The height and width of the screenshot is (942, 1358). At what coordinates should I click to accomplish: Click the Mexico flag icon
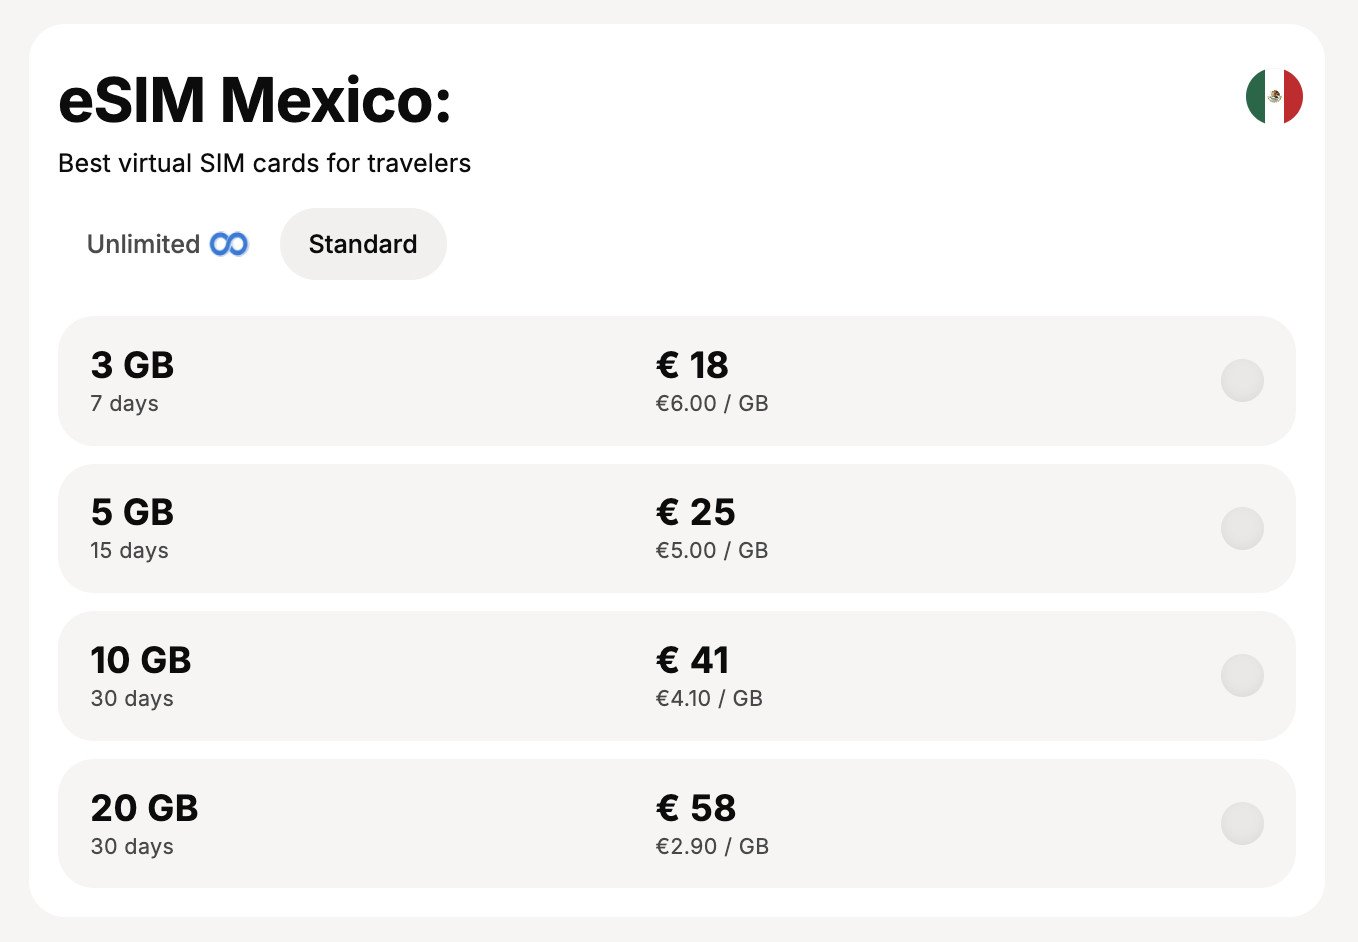tap(1274, 97)
